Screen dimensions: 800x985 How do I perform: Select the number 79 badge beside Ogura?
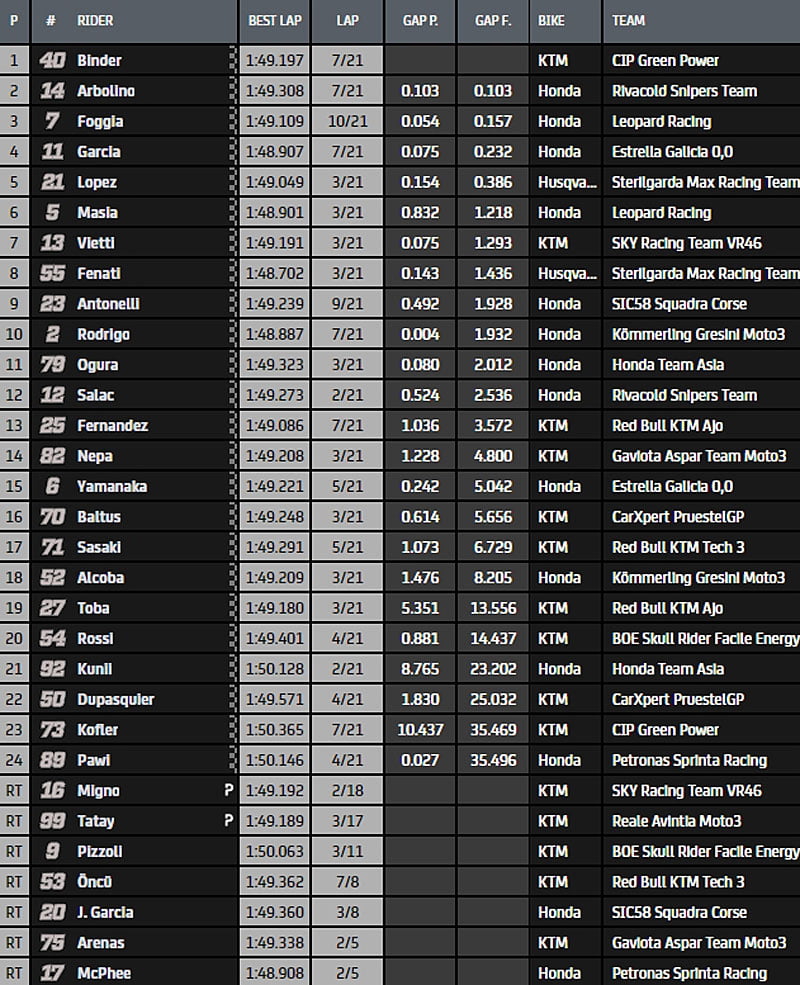[x=52, y=365]
